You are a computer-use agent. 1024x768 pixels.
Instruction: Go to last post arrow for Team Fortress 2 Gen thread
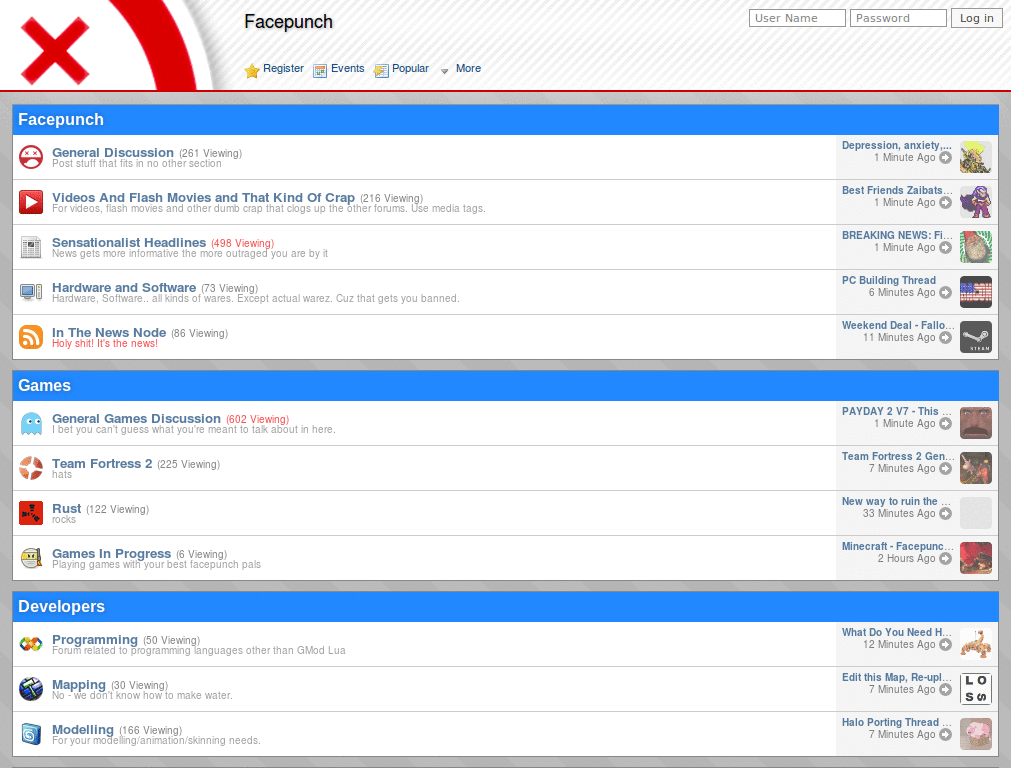[945, 468]
